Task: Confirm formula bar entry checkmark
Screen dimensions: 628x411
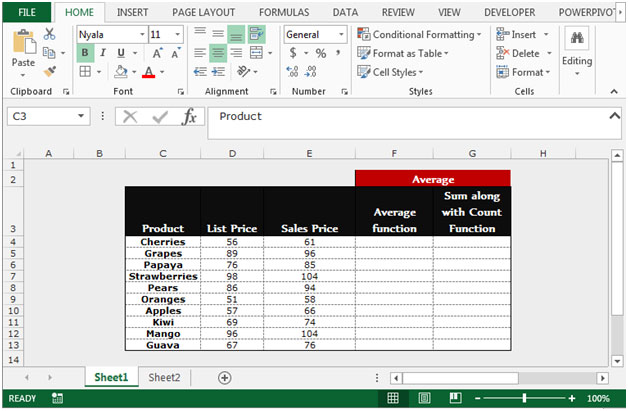Action: 160,117
